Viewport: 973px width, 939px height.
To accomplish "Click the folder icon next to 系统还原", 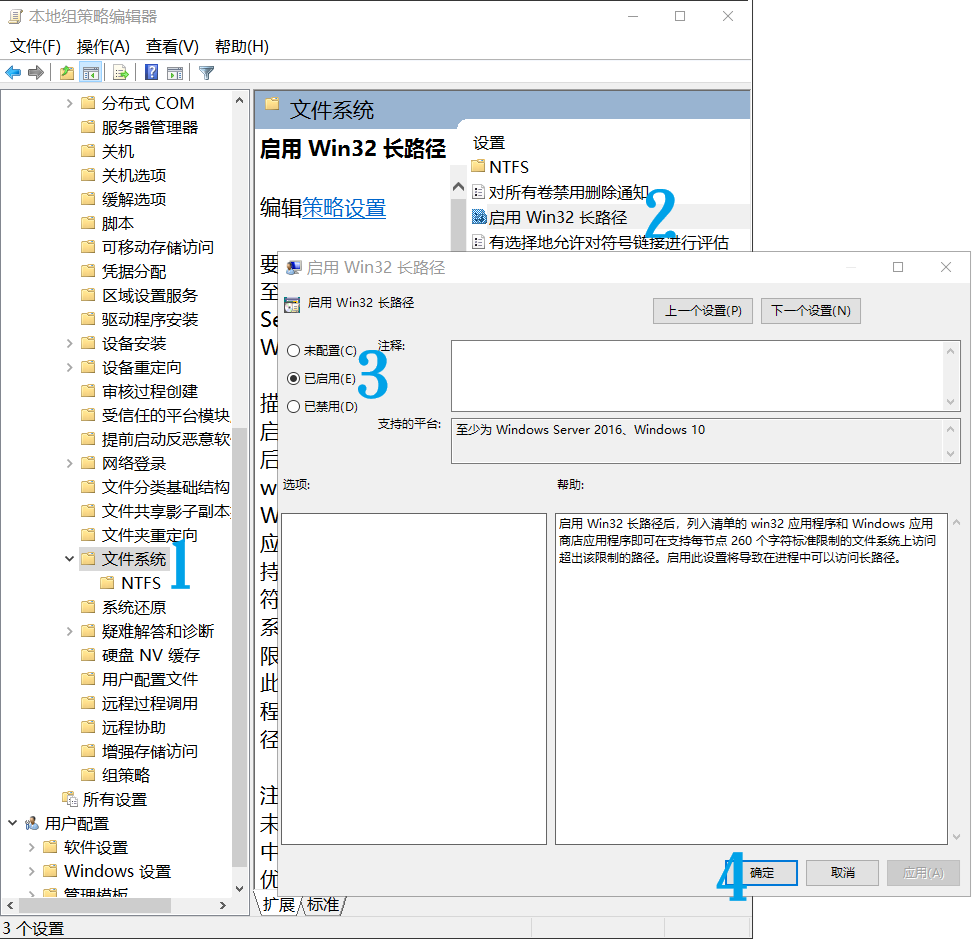I will (89, 607).
